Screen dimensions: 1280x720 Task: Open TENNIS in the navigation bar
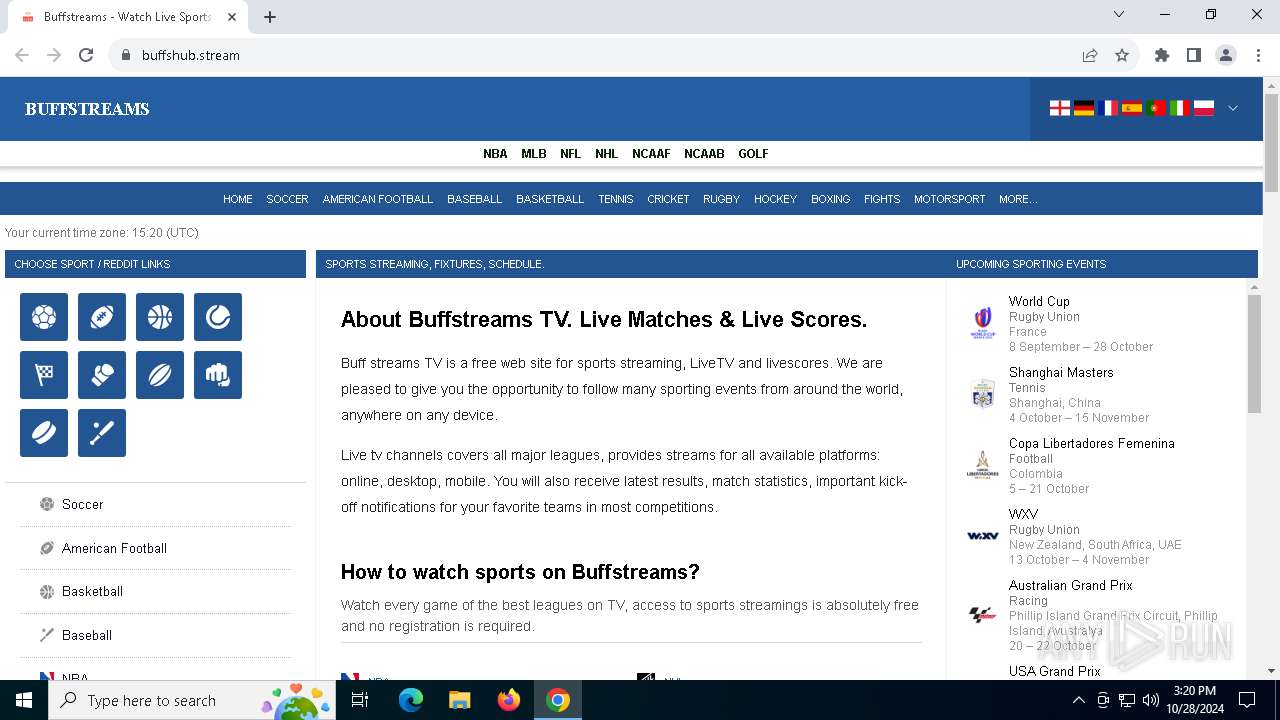[x=616, y=199]
